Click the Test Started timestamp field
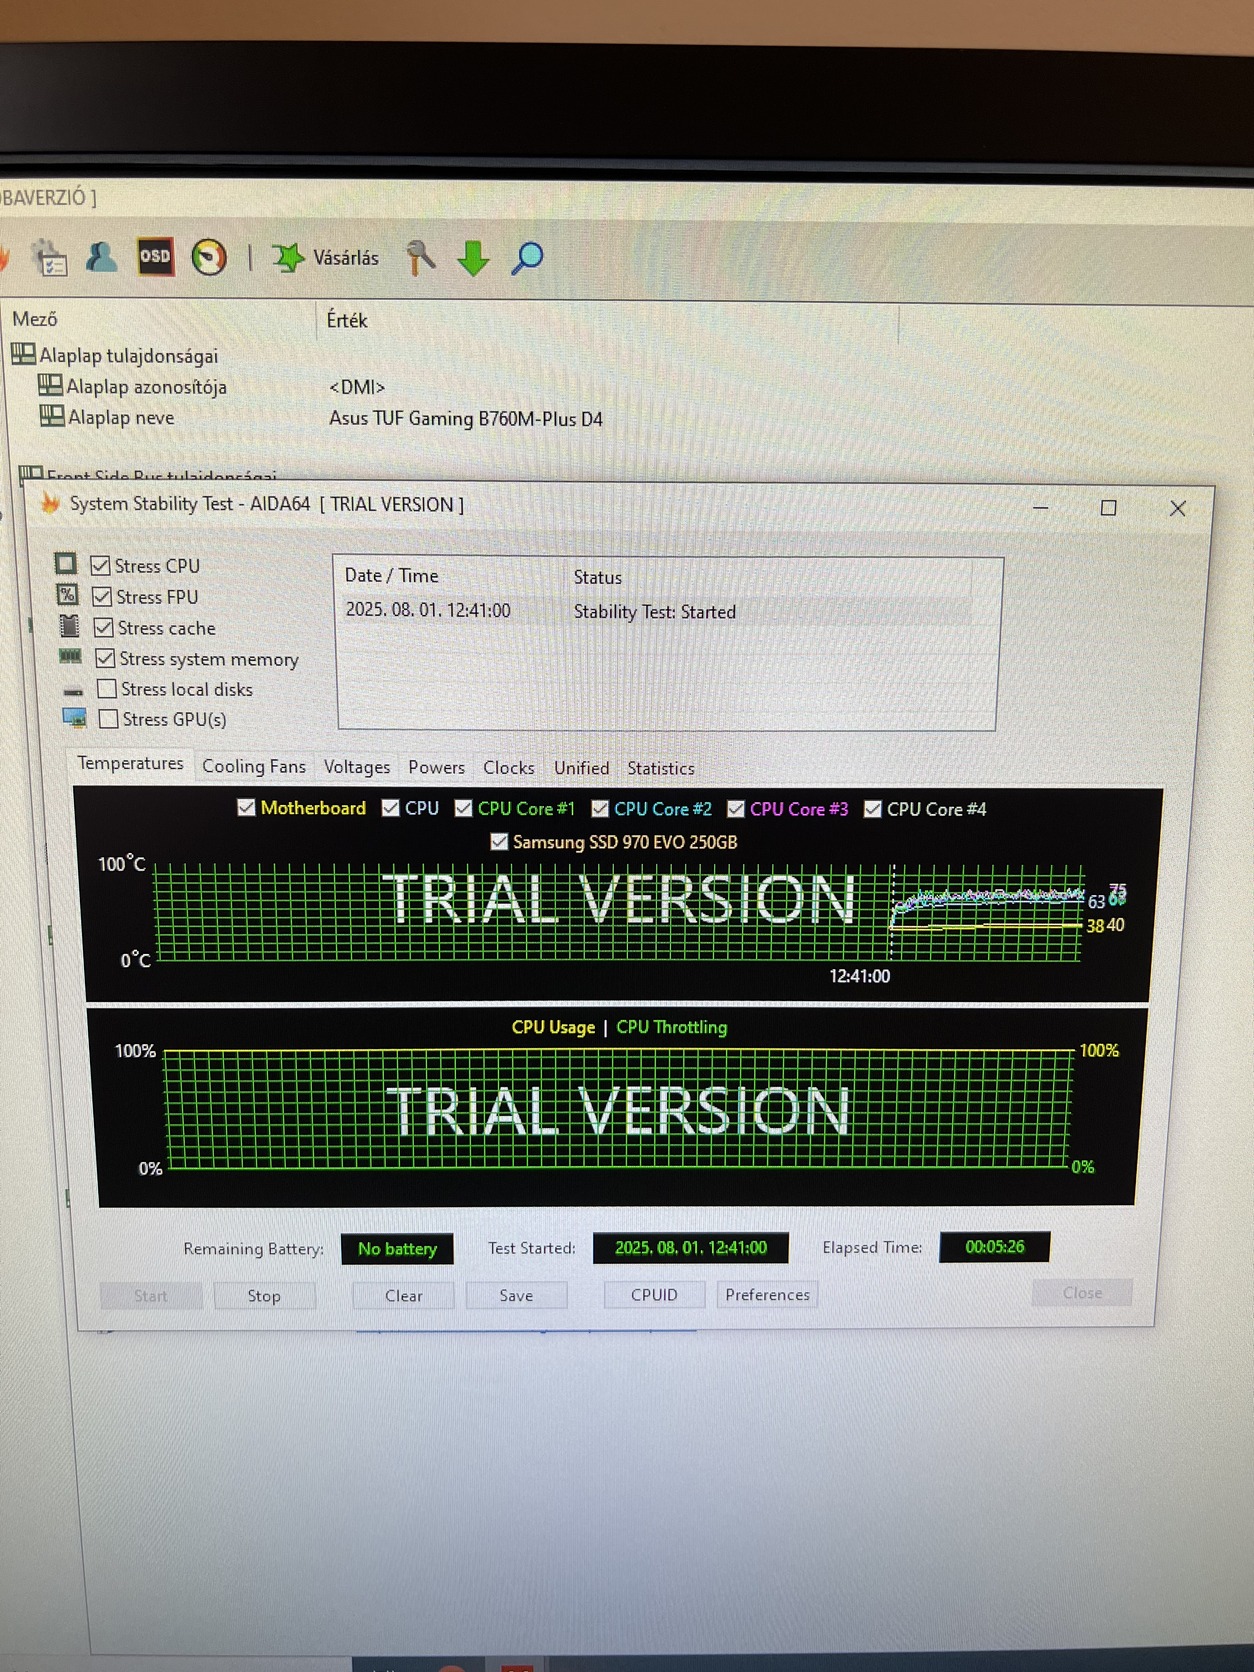 coord(690,1247)
